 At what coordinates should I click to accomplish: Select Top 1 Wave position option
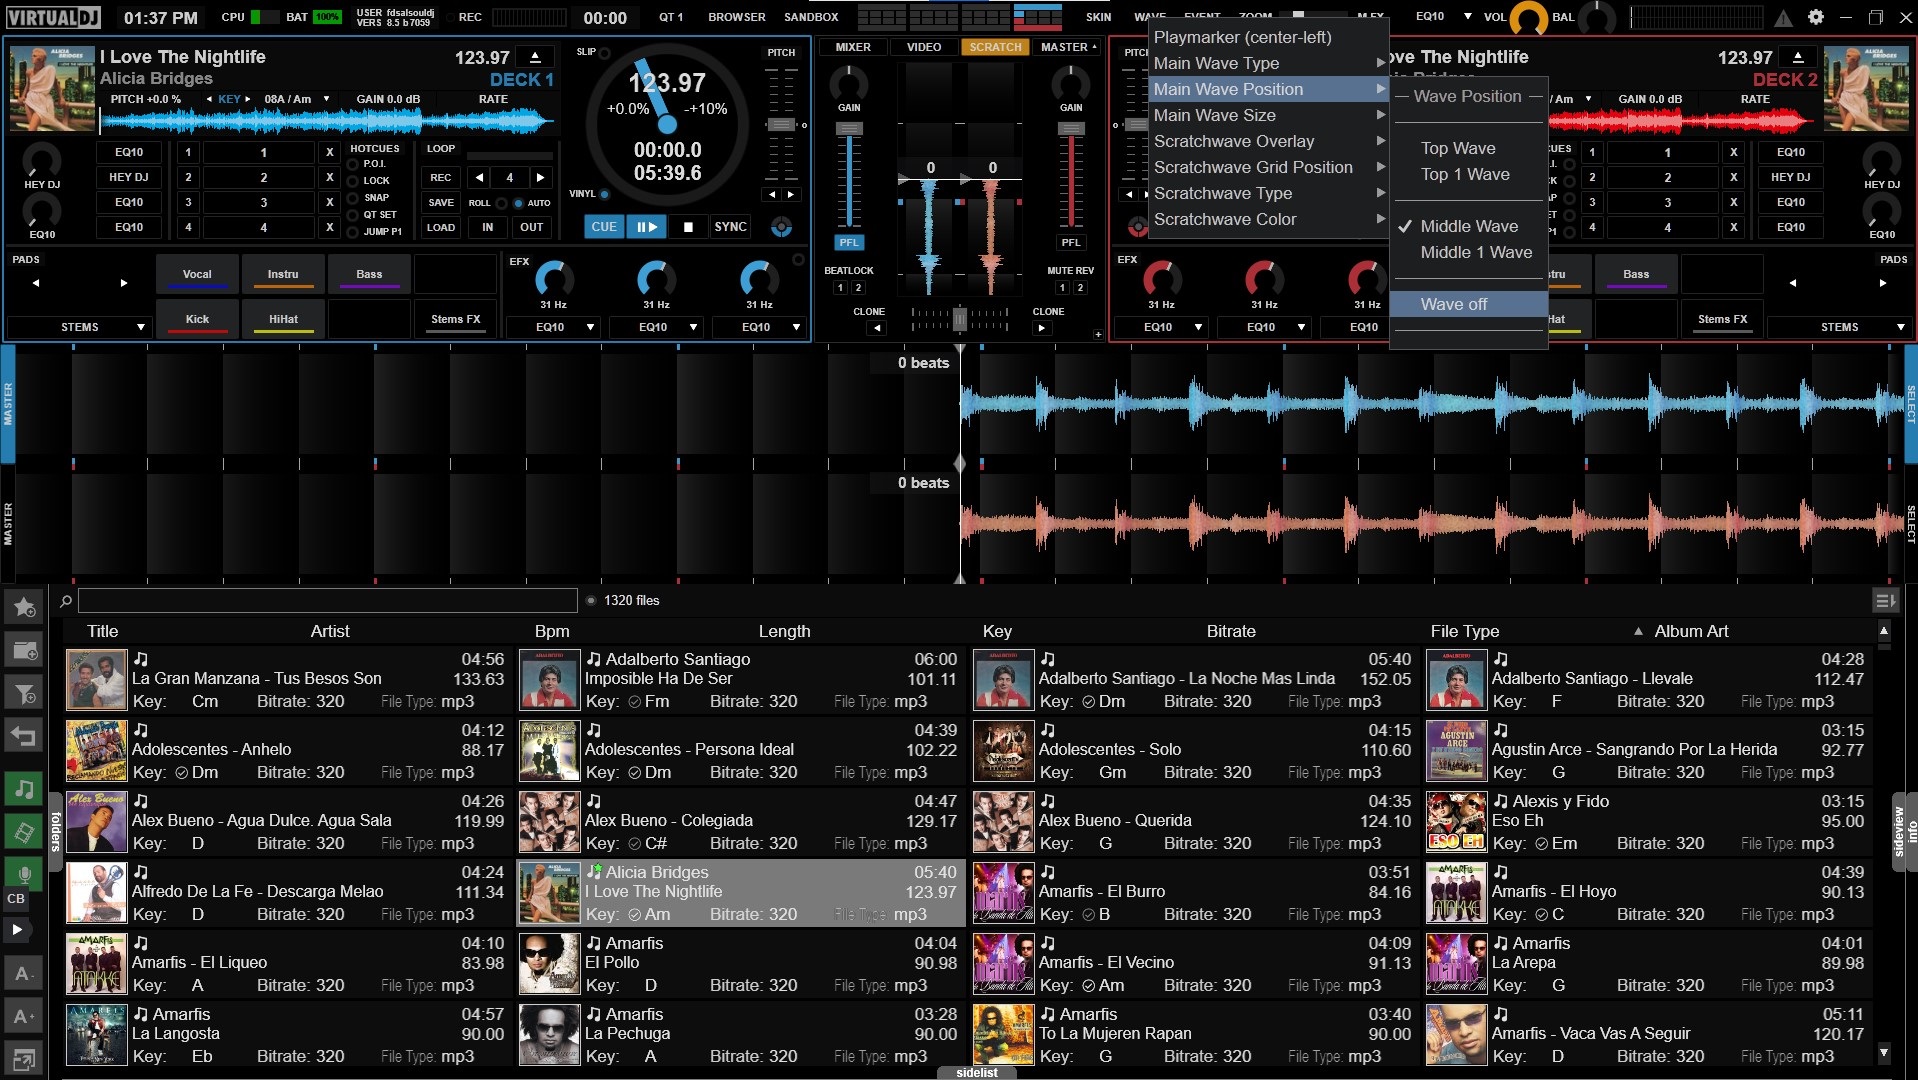pyautogui.click(x=1468, y=174)
